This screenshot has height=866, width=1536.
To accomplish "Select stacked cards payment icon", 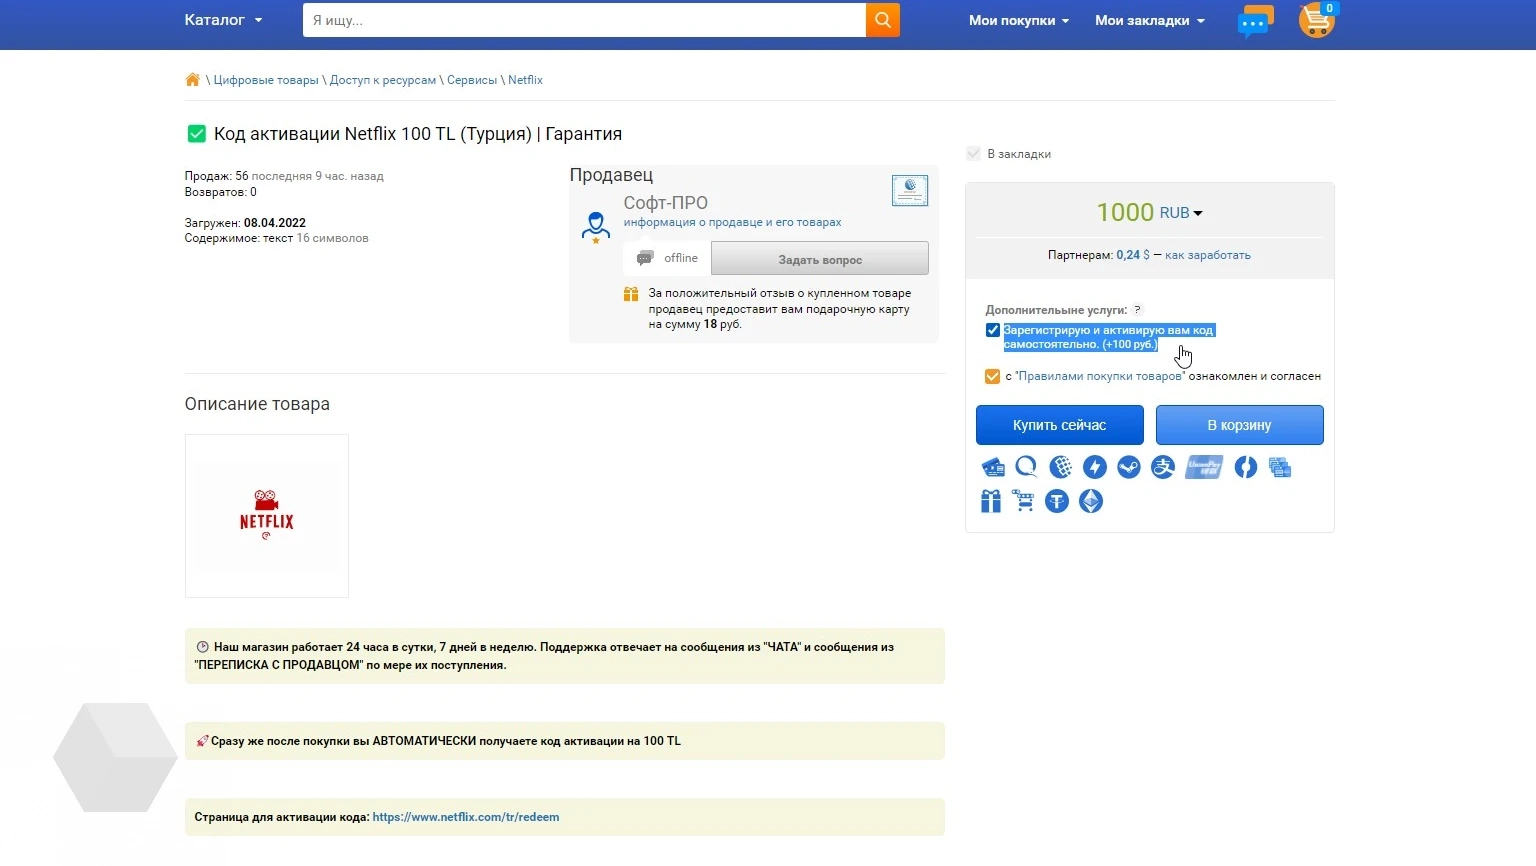I will tap(1280, 467).
